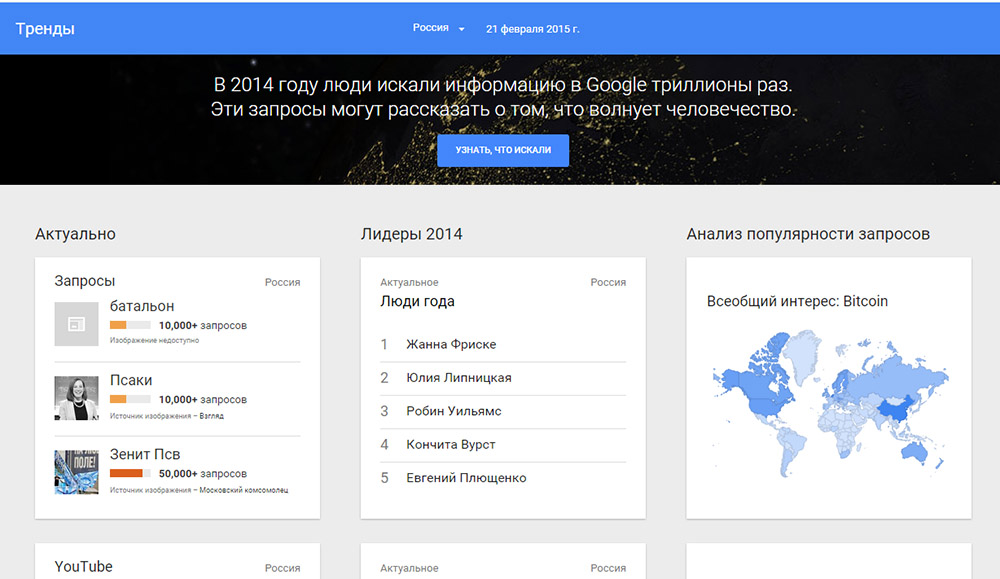1000x579 pixels.
Task: Click the Bitcoin interest world map
Action: tap(829, 404)
